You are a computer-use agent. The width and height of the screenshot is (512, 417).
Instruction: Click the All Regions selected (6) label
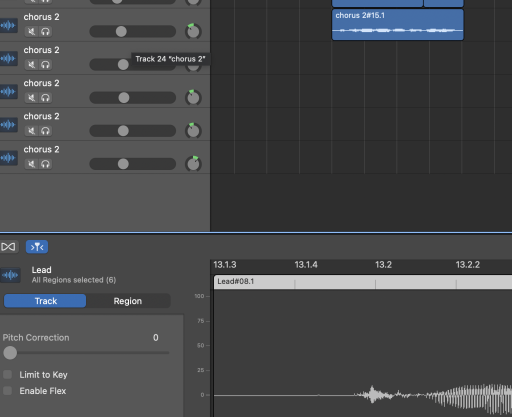pyautogui.click(x=74, y=280)
